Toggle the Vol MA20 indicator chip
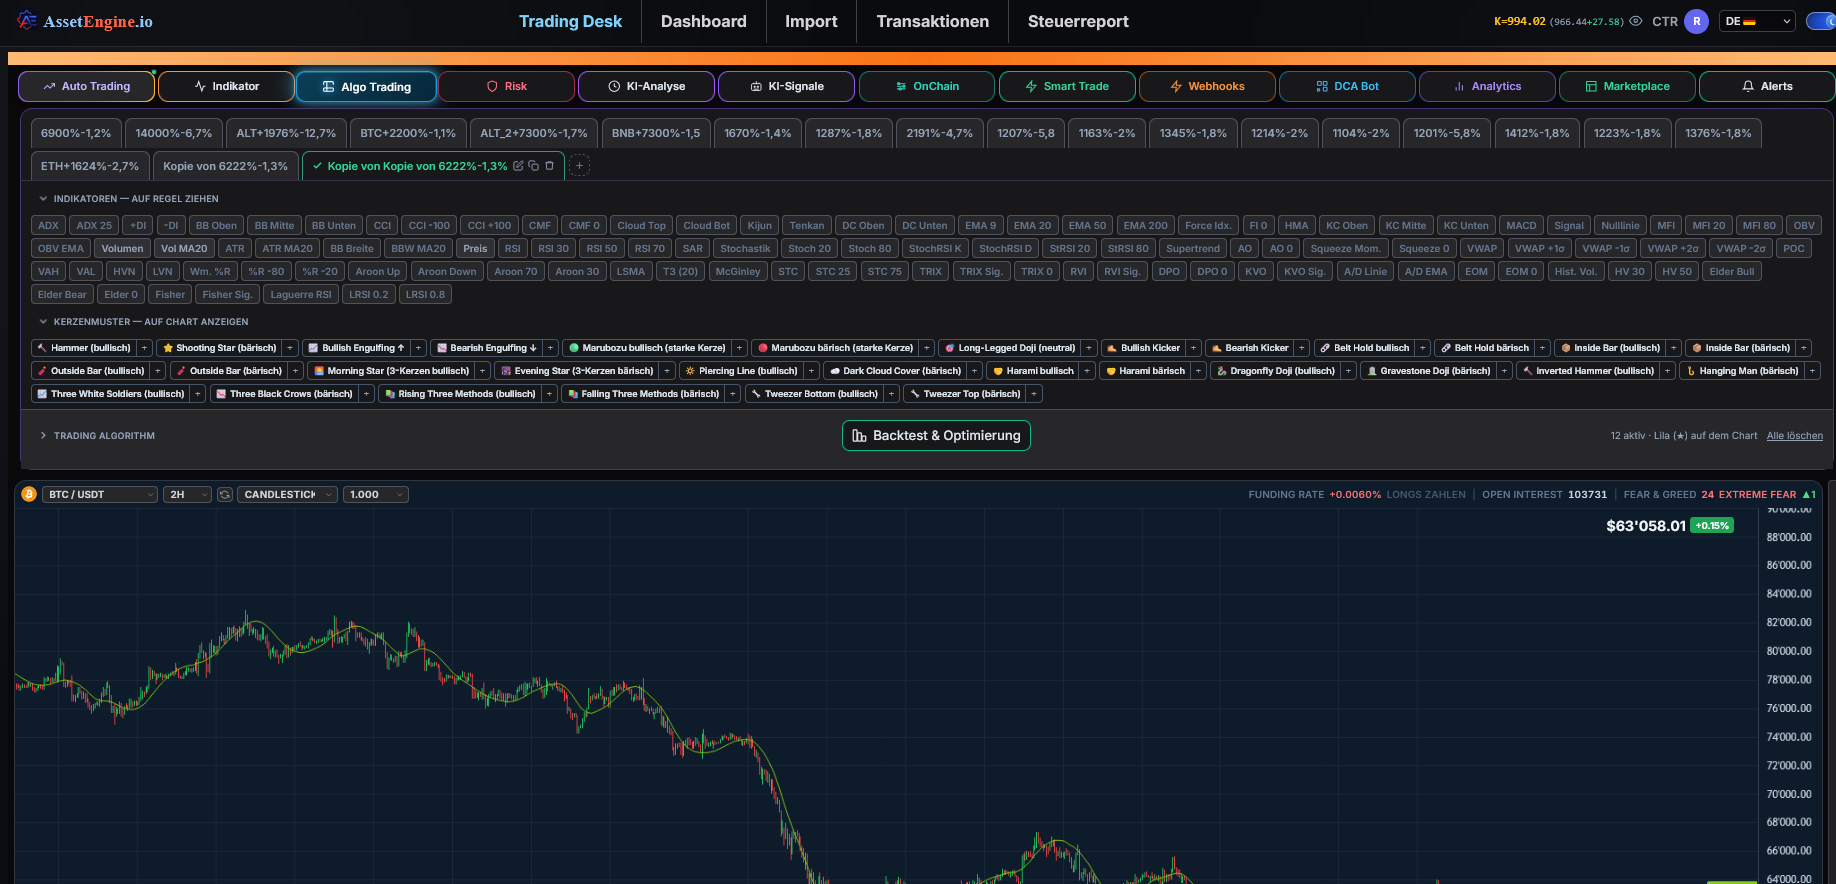This screenshot has height=884, width=1836. coord(184,248)
